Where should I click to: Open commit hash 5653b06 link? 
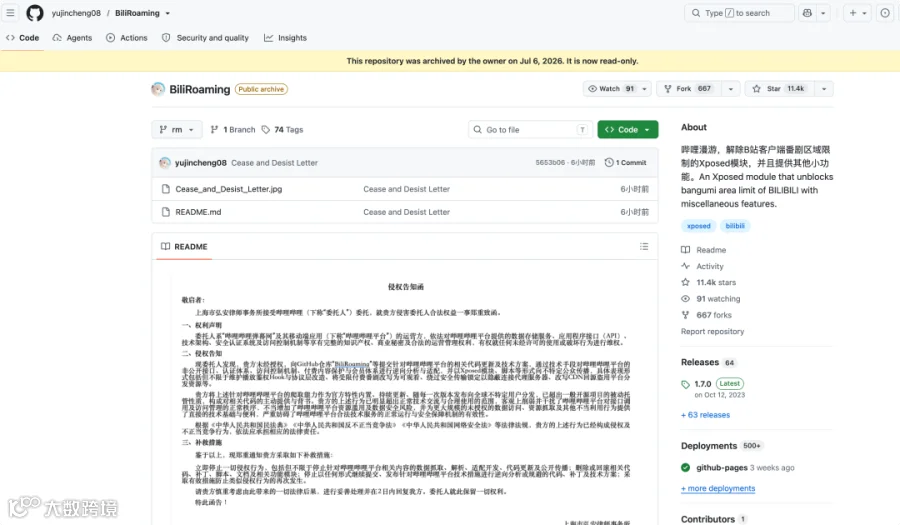coord(550,163)
